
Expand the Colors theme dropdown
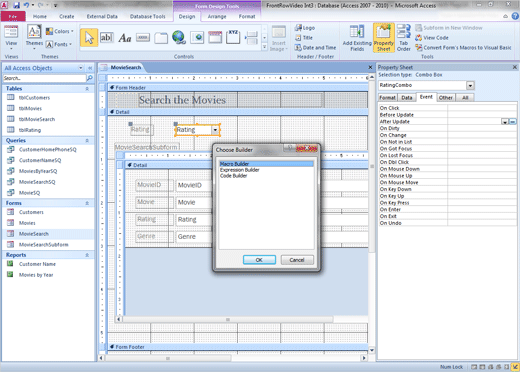point(60,31)
